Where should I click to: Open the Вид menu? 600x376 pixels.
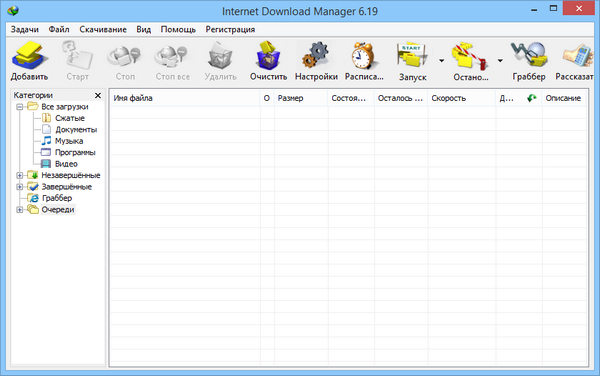[x=143, y=29]
